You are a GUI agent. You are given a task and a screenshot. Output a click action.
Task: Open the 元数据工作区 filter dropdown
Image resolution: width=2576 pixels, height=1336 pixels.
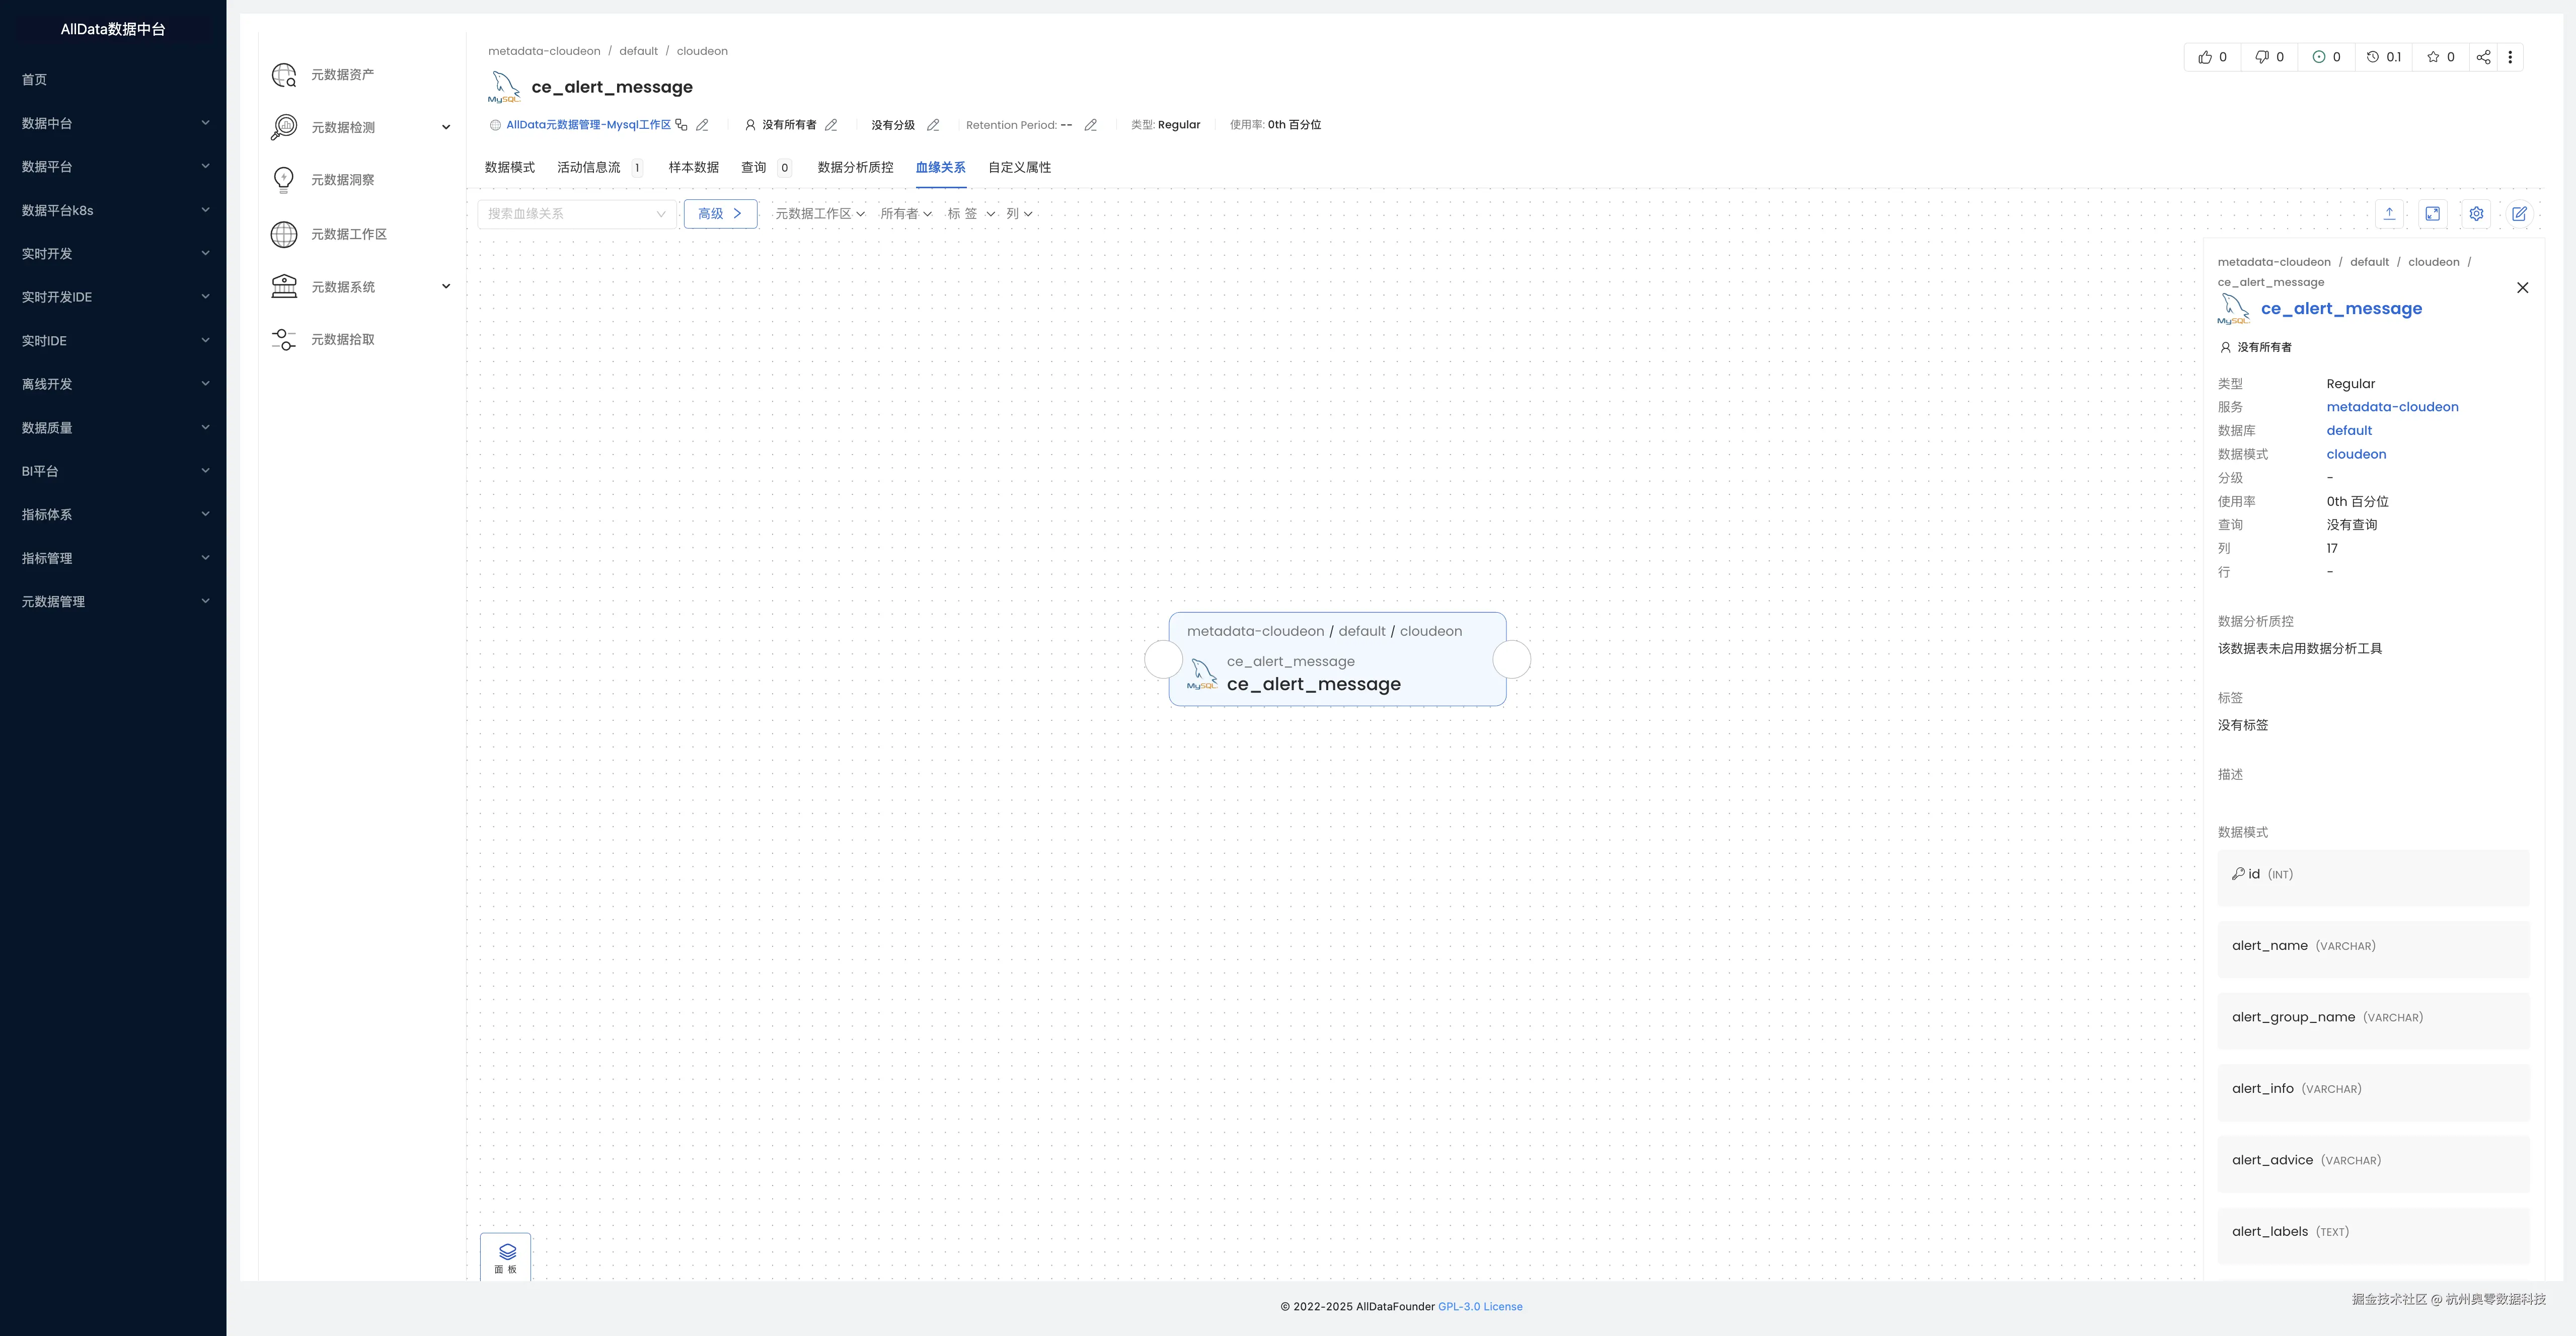pos(819,213)
